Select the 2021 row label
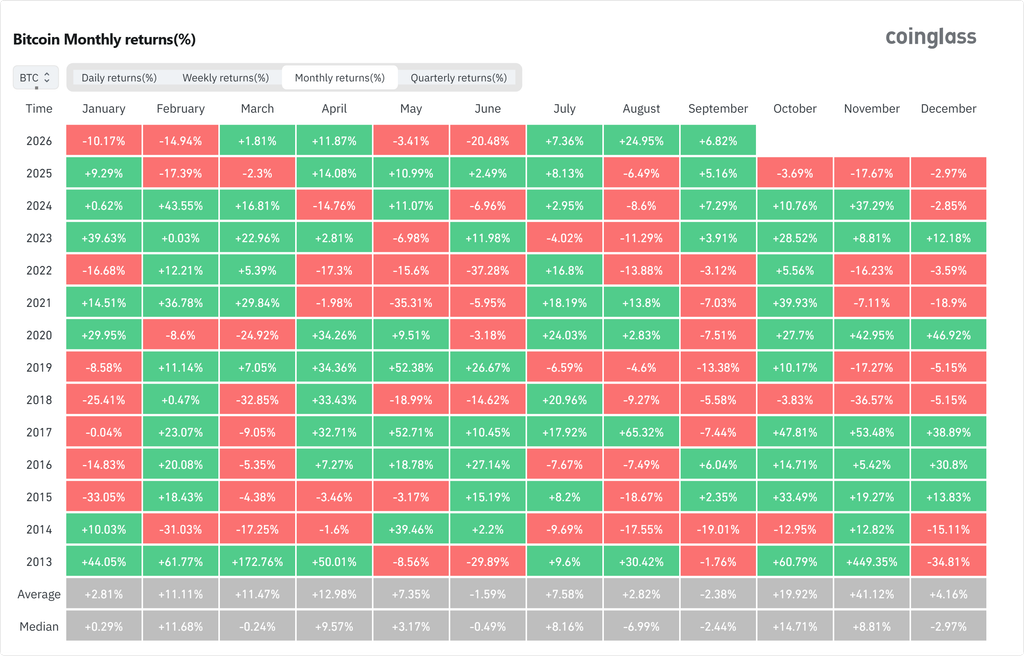The width and height of the screenshot is (1024, 656). point(39,303)
